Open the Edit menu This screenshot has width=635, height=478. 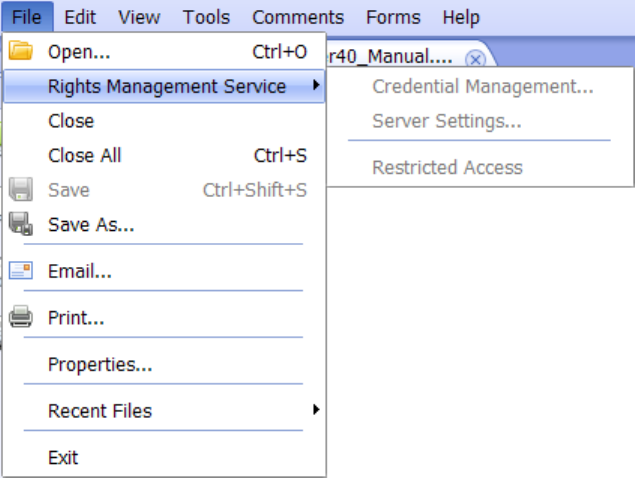pyautogui.click(x=80, y=17)
